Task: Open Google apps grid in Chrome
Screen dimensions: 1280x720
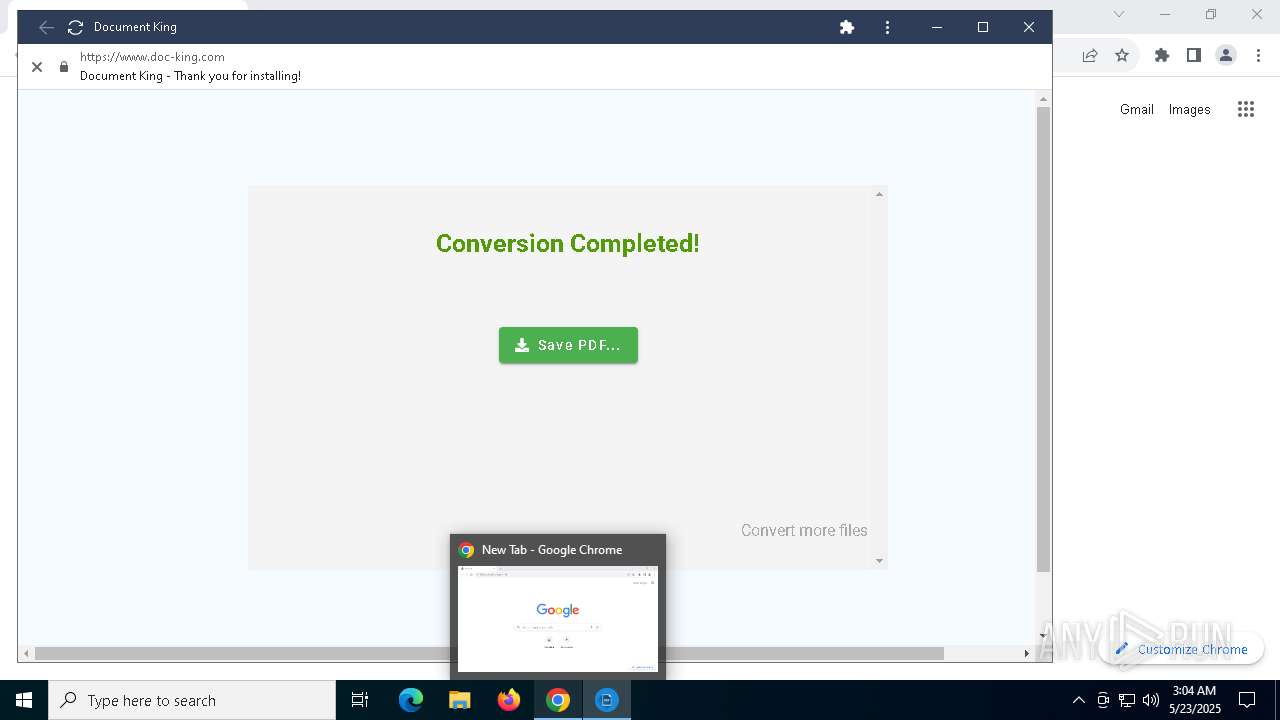Action: pos(1246,109)
